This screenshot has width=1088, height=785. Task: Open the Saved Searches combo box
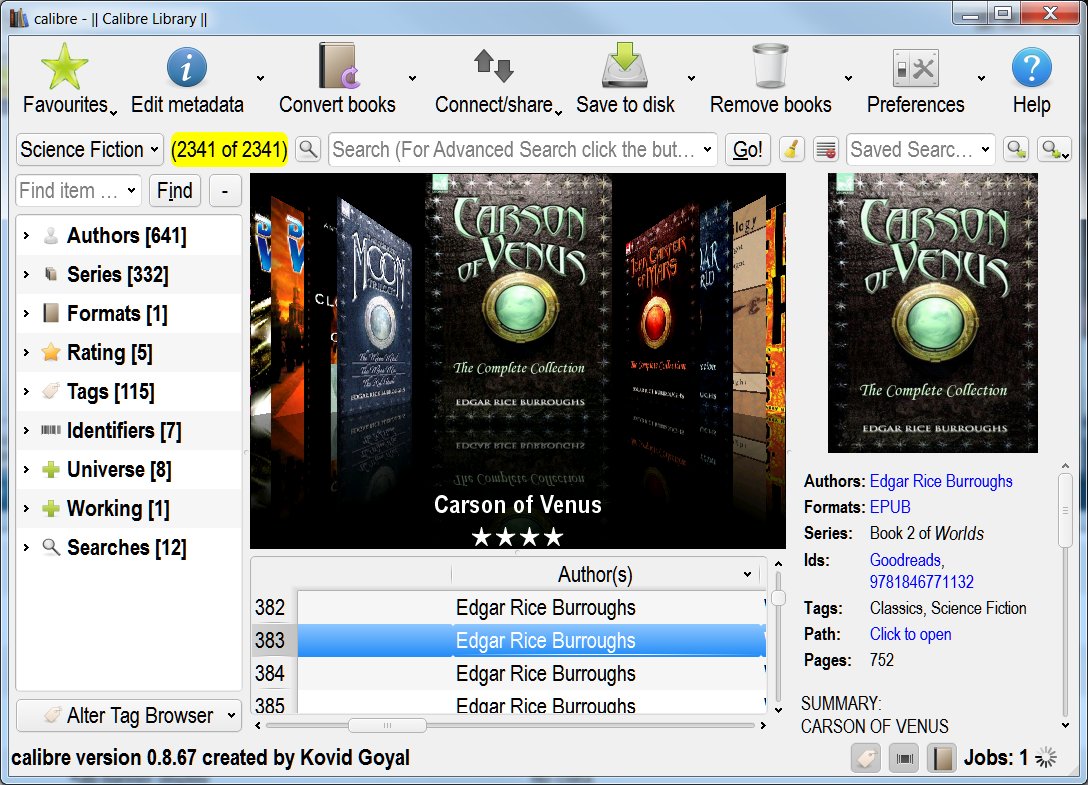tap(920, 149)
